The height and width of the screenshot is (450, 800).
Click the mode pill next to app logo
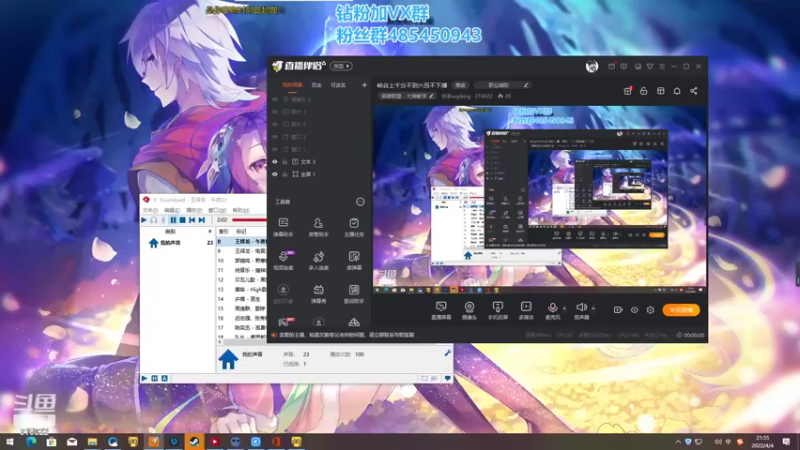click(x=341, y=66)
